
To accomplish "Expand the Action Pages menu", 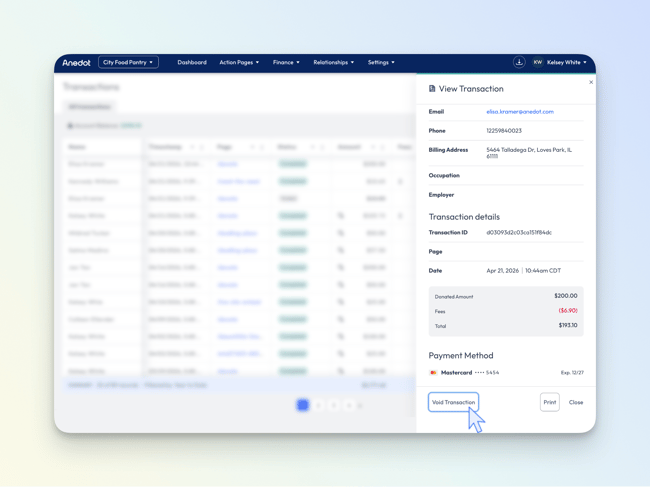I will [239, 62].
